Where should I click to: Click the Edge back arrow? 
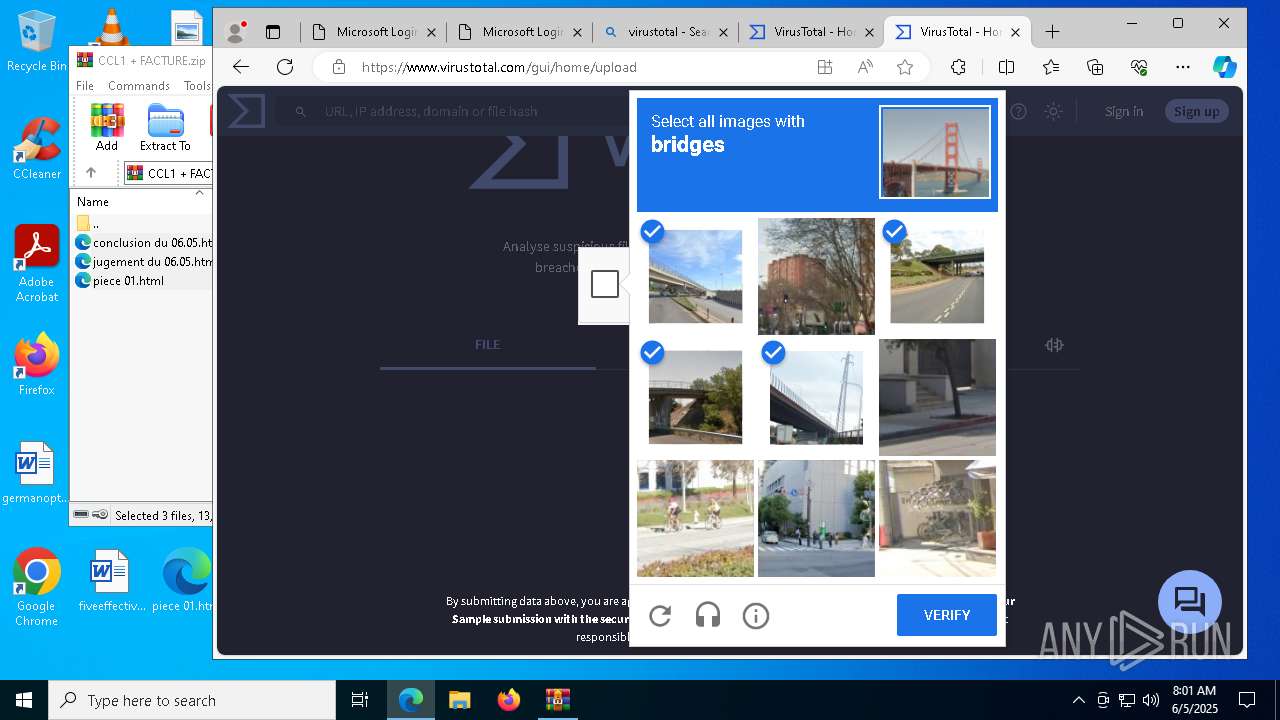241,67
